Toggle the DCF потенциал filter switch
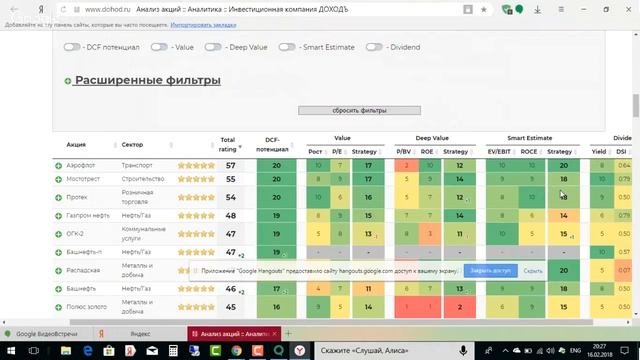Viewport: 640px width, 360px height. (72, 47)
